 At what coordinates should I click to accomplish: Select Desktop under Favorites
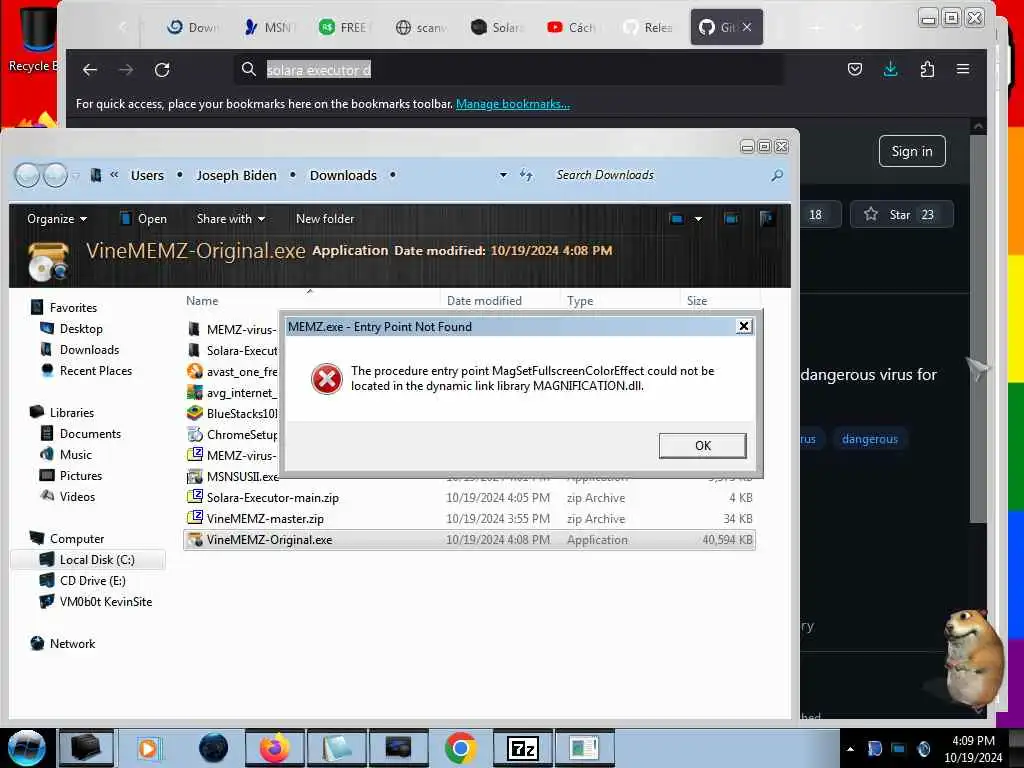tap(81, 328)
